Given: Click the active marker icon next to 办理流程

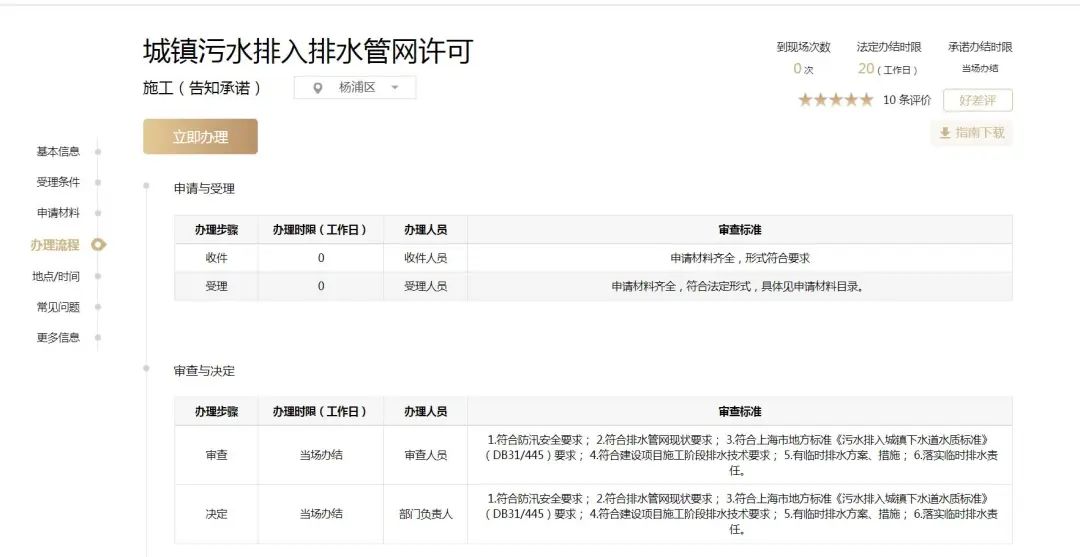Looking at the screenshot, I should point(98,245).
